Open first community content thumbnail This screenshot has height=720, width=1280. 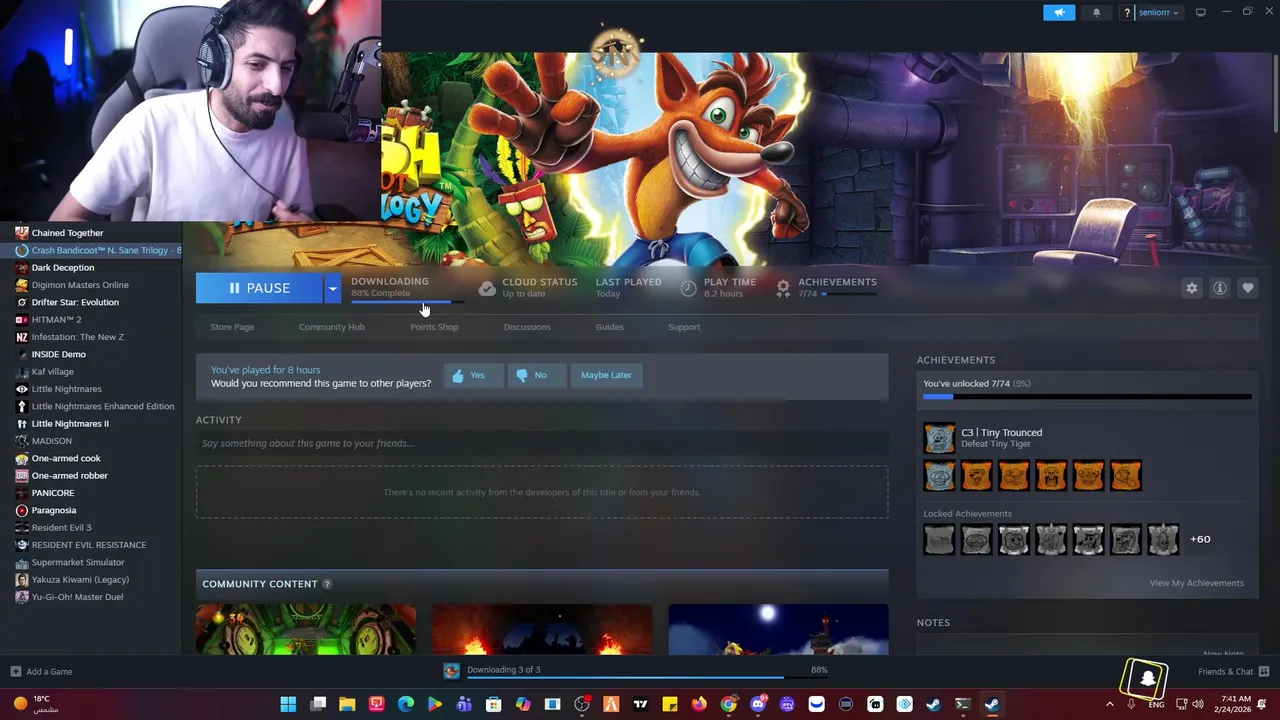[306, 629]
